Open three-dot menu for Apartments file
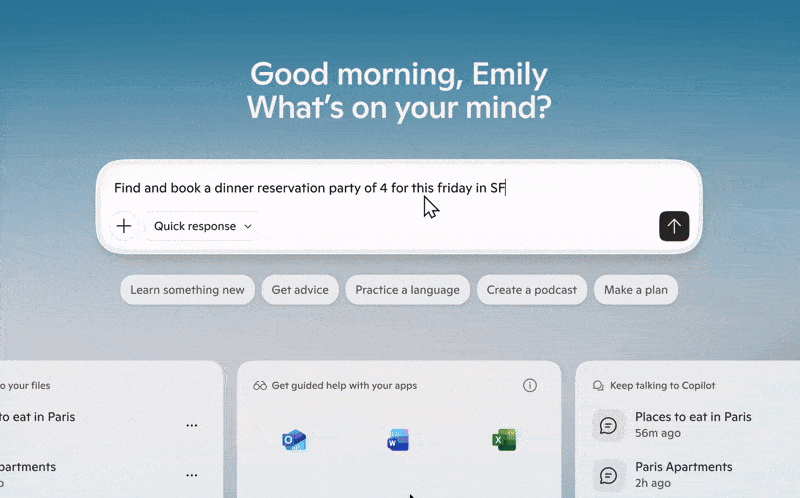This screenshot has height=498, width=800. pos(192,475)
